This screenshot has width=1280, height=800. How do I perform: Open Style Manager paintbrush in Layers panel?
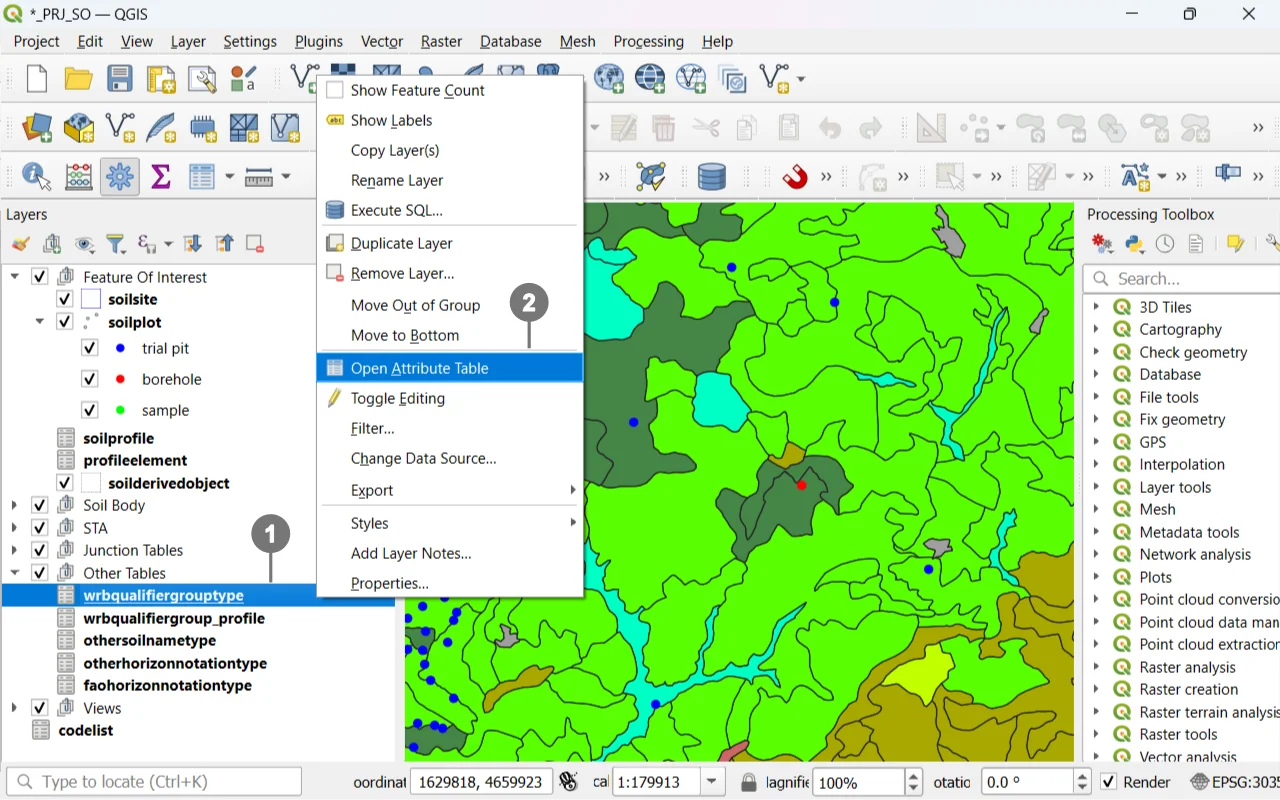pos(21,244)
